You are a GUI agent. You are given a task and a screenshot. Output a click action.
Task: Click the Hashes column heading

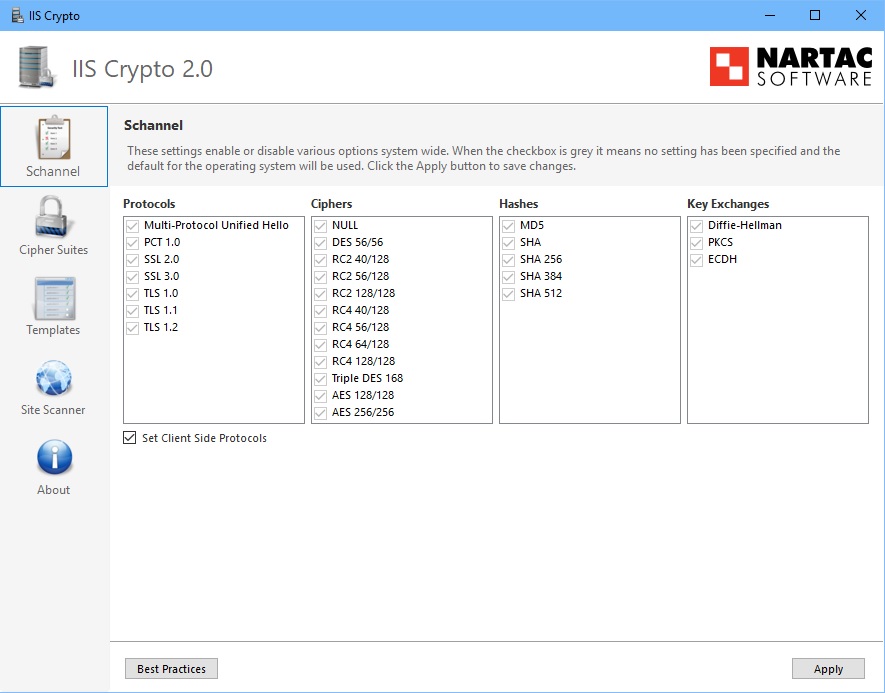519,204
